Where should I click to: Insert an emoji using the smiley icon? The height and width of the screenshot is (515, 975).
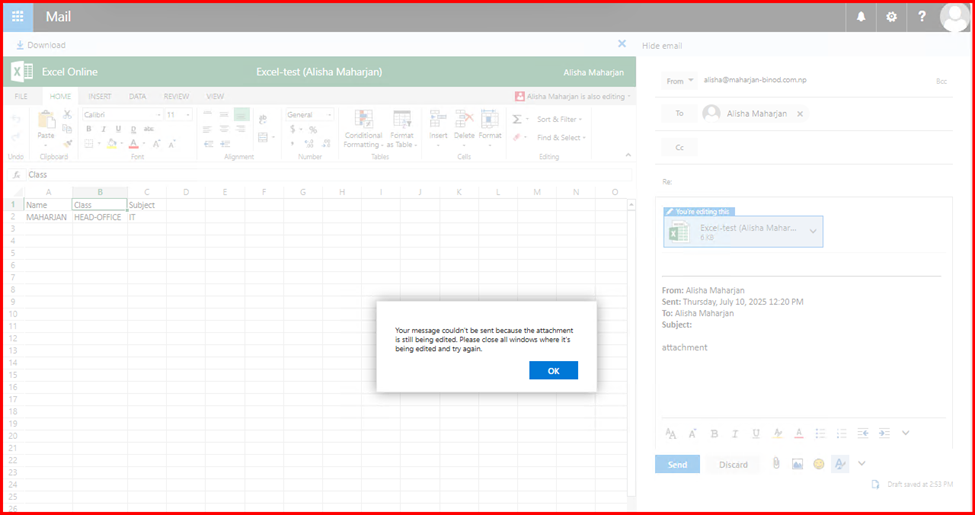819,464
